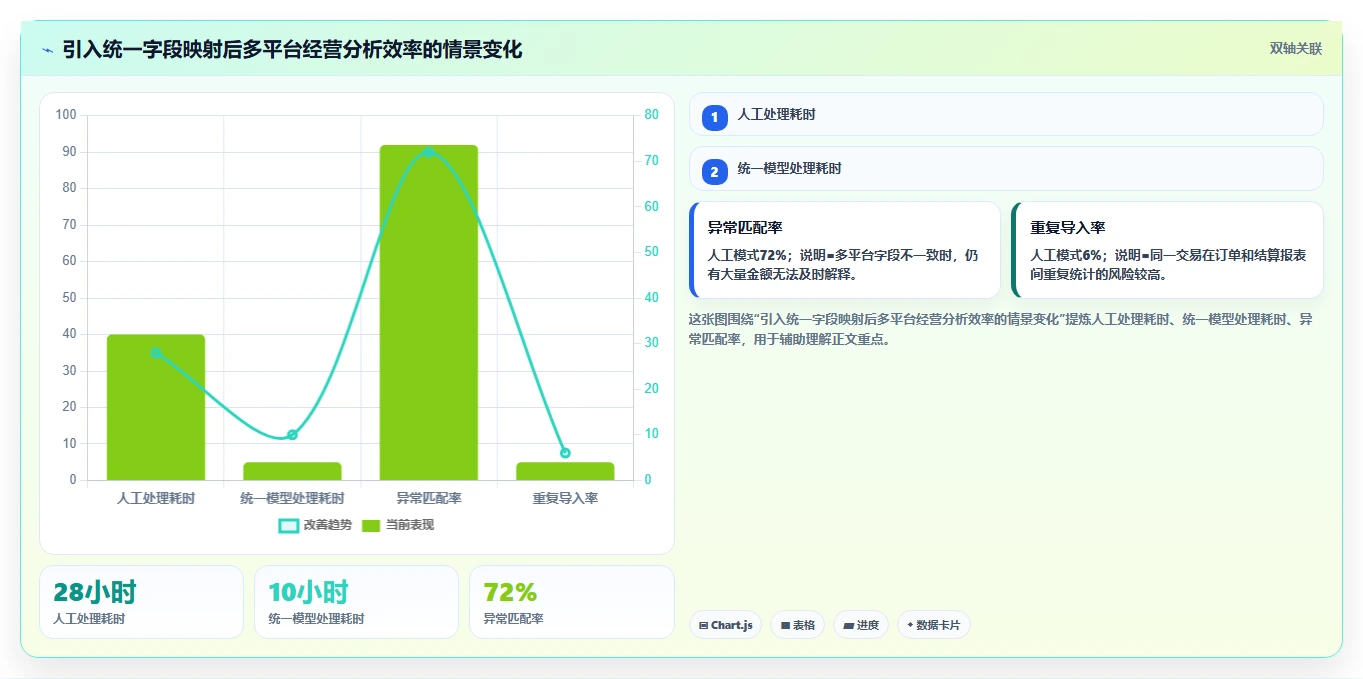Click the 表格 tag chip
The width and height of the screenshot is (1363, 679).
tap(797, 625)
